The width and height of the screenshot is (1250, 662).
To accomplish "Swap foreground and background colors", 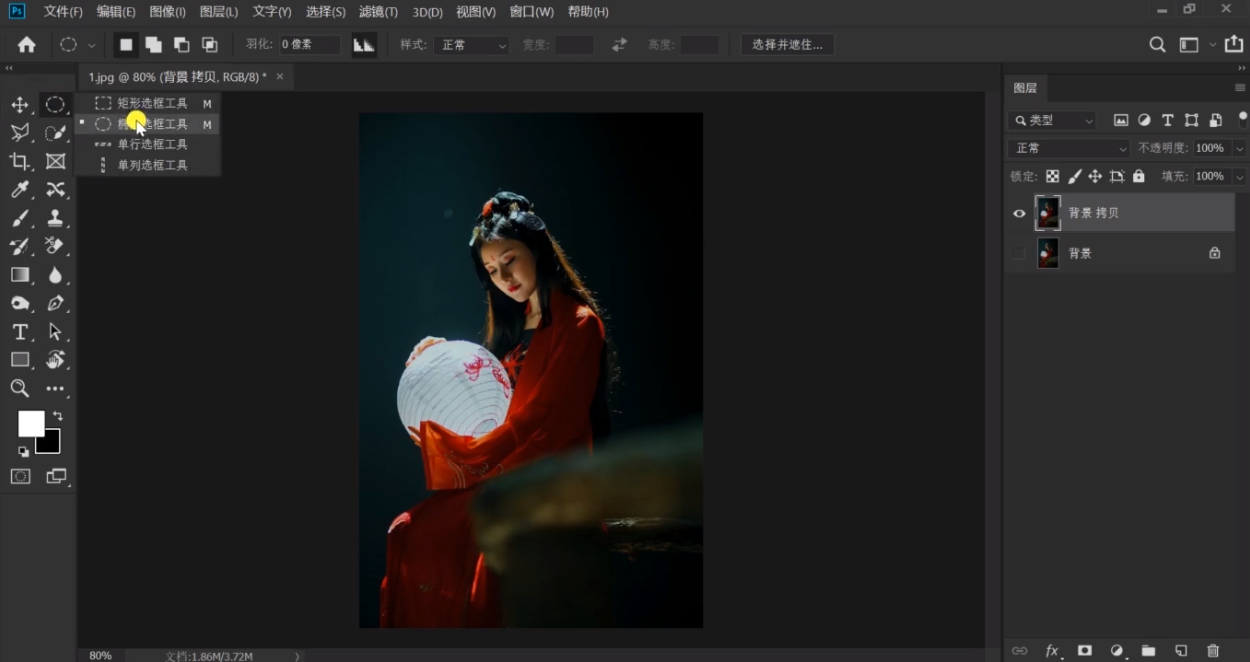I will coord(58,416).
